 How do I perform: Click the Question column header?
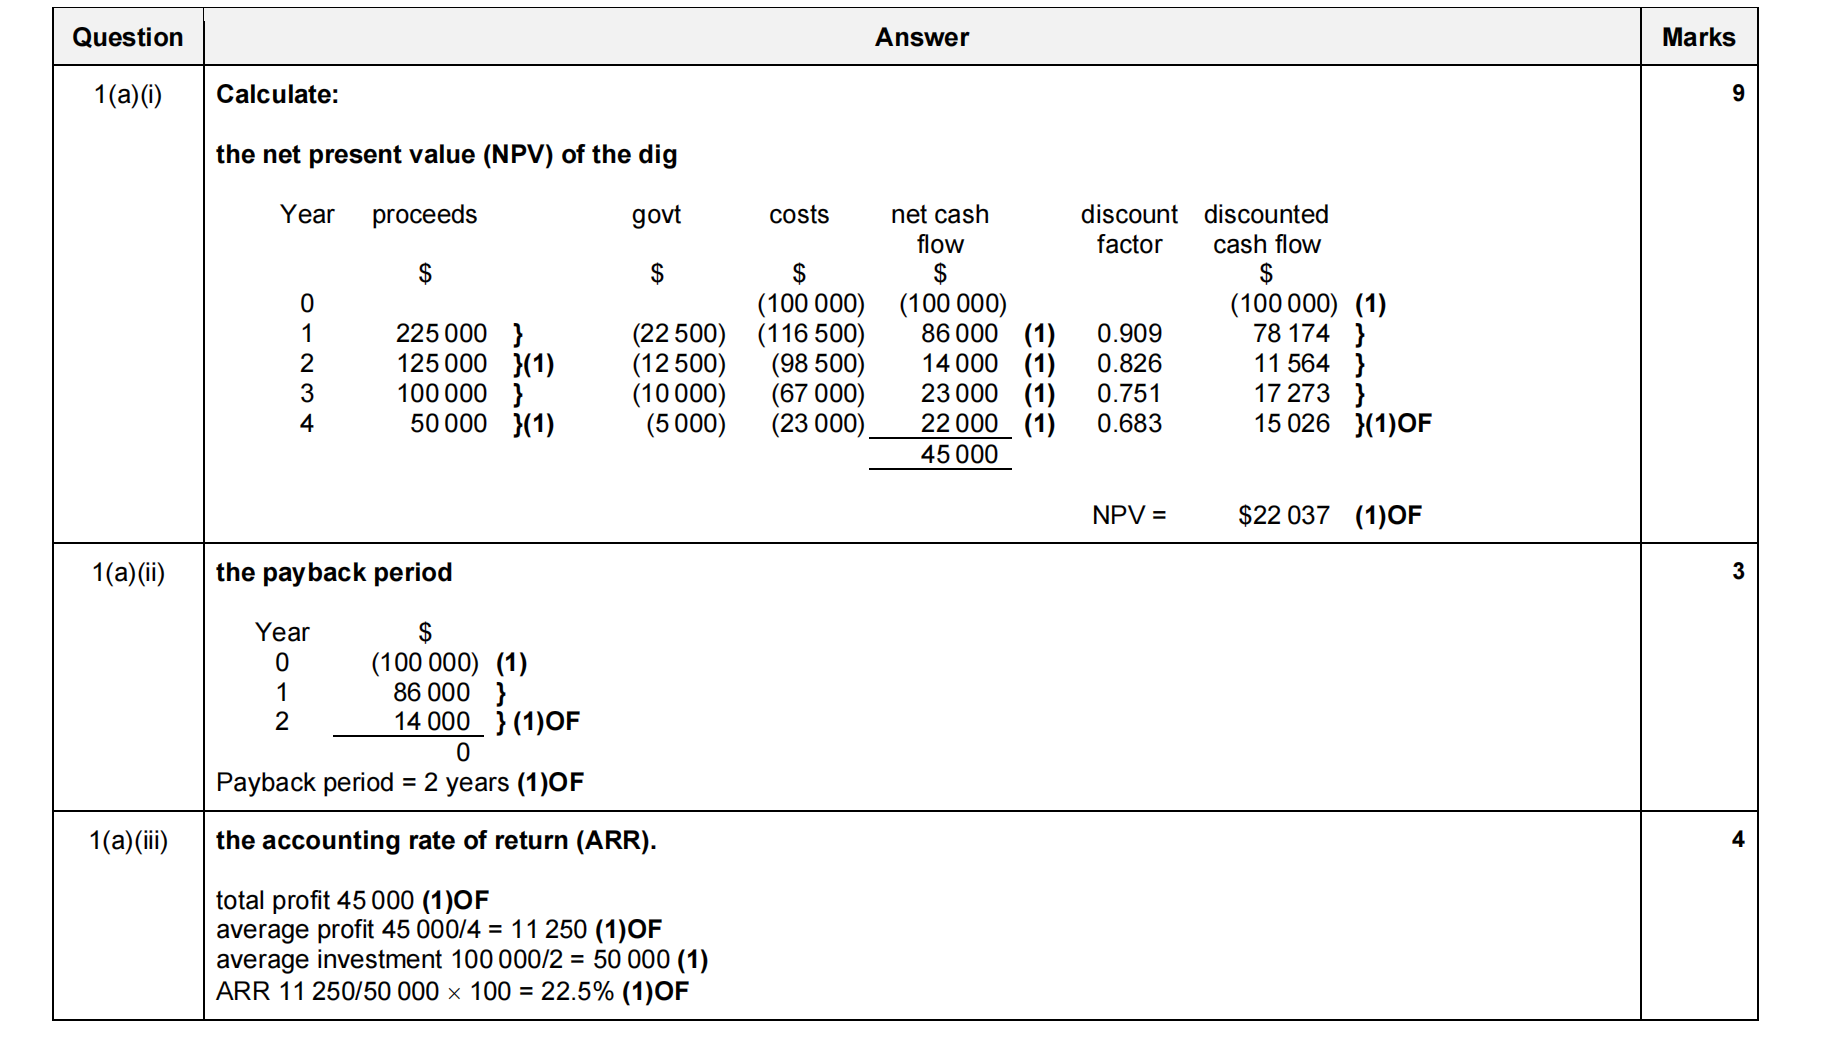point(127,38)
